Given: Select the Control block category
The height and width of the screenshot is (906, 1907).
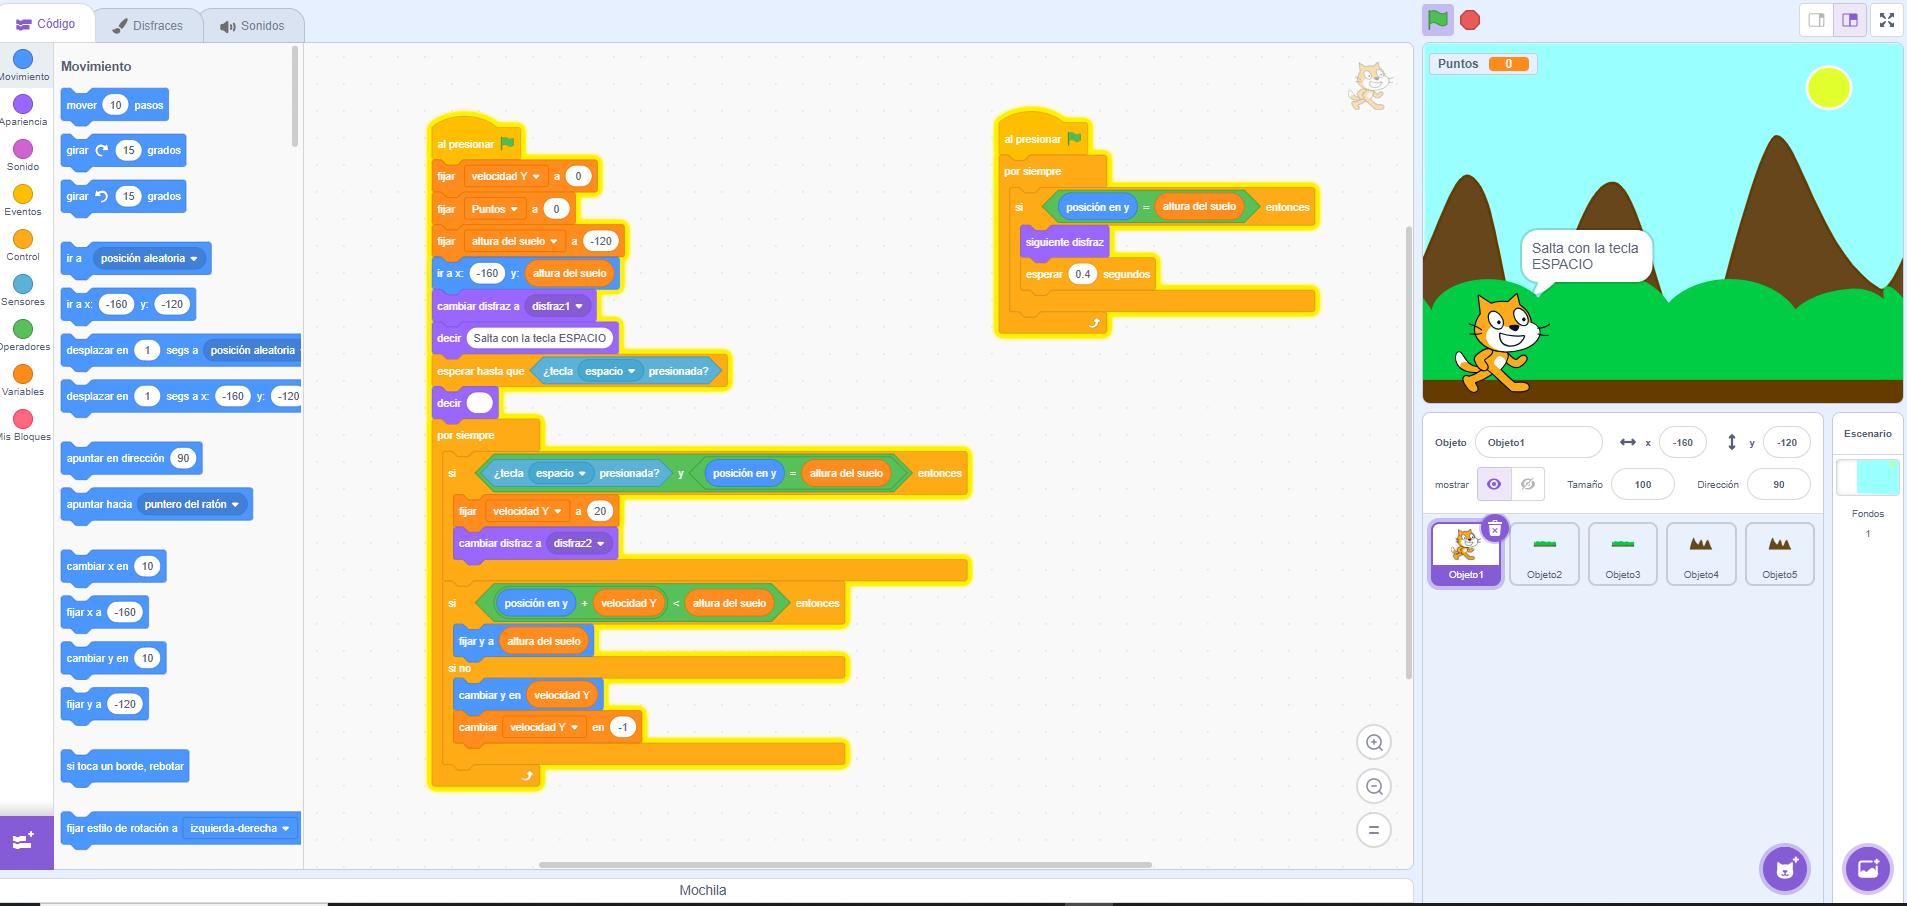Looking at the screenshot, I should pos(24,246).
